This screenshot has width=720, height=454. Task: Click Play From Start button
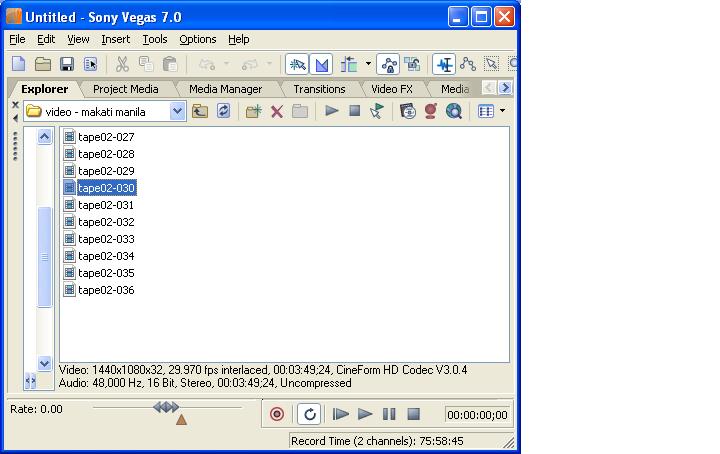point(340,414)
